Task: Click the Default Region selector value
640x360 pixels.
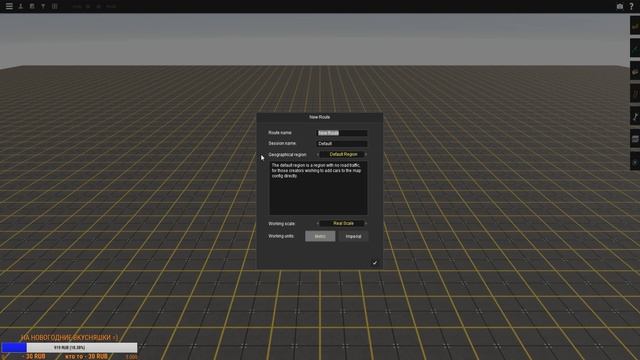Action: pos(343,154)
